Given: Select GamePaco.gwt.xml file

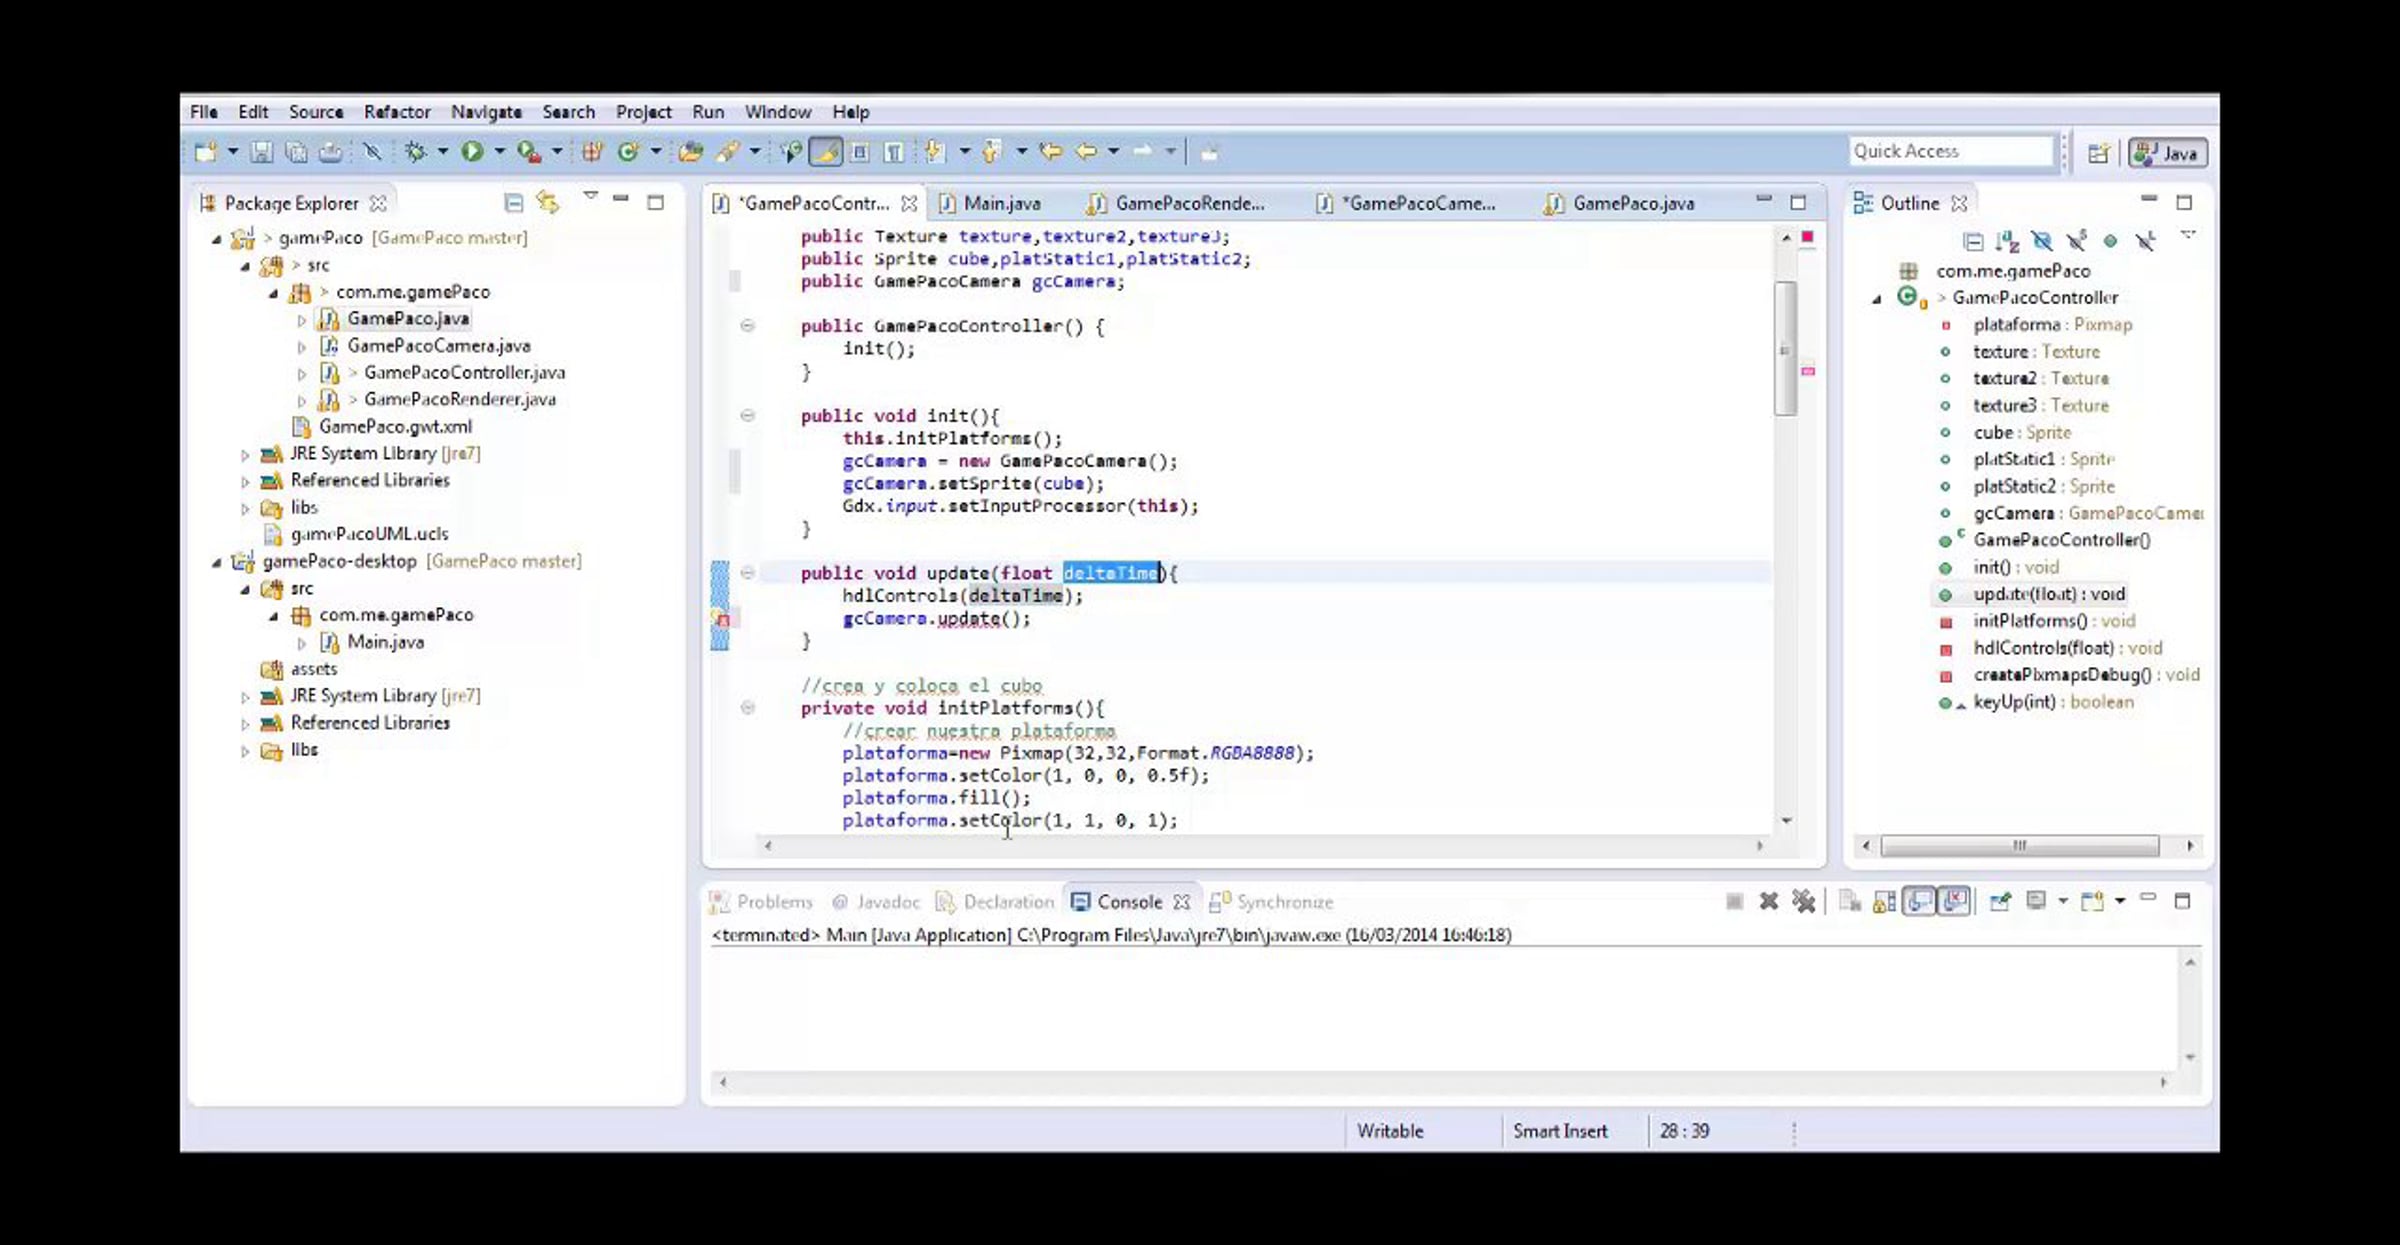Looking at the screenshot, I should coord(395,426).
